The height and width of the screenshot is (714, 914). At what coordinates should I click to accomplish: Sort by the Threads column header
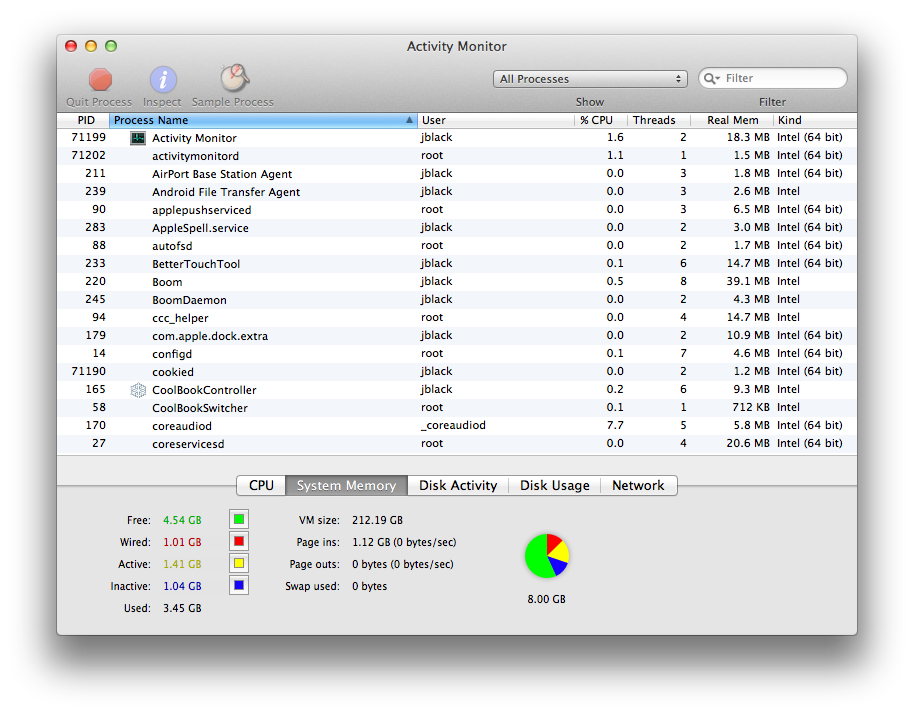[x=659, y=120]
